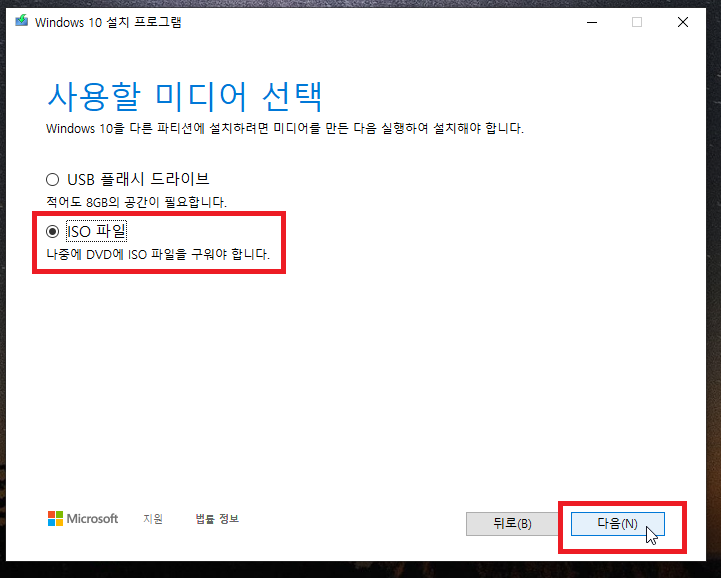Click the 사용할 미디어 선택 heading
The image size is (721, 578).
185,97
